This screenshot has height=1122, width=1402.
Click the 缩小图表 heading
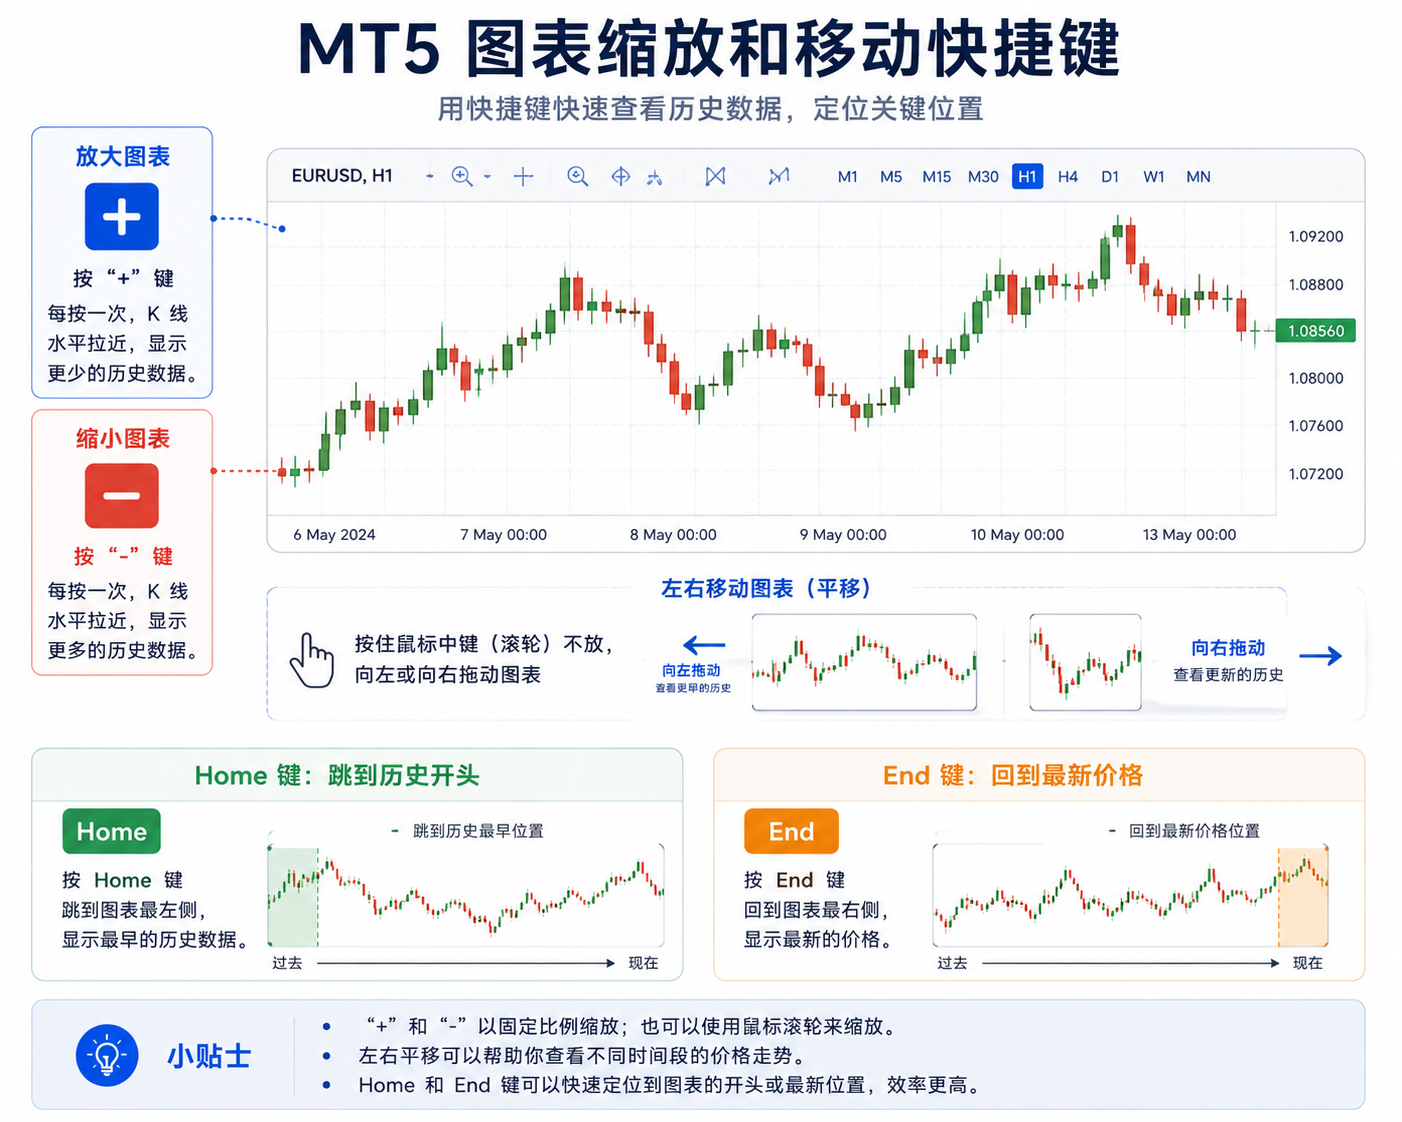[123, 438]
